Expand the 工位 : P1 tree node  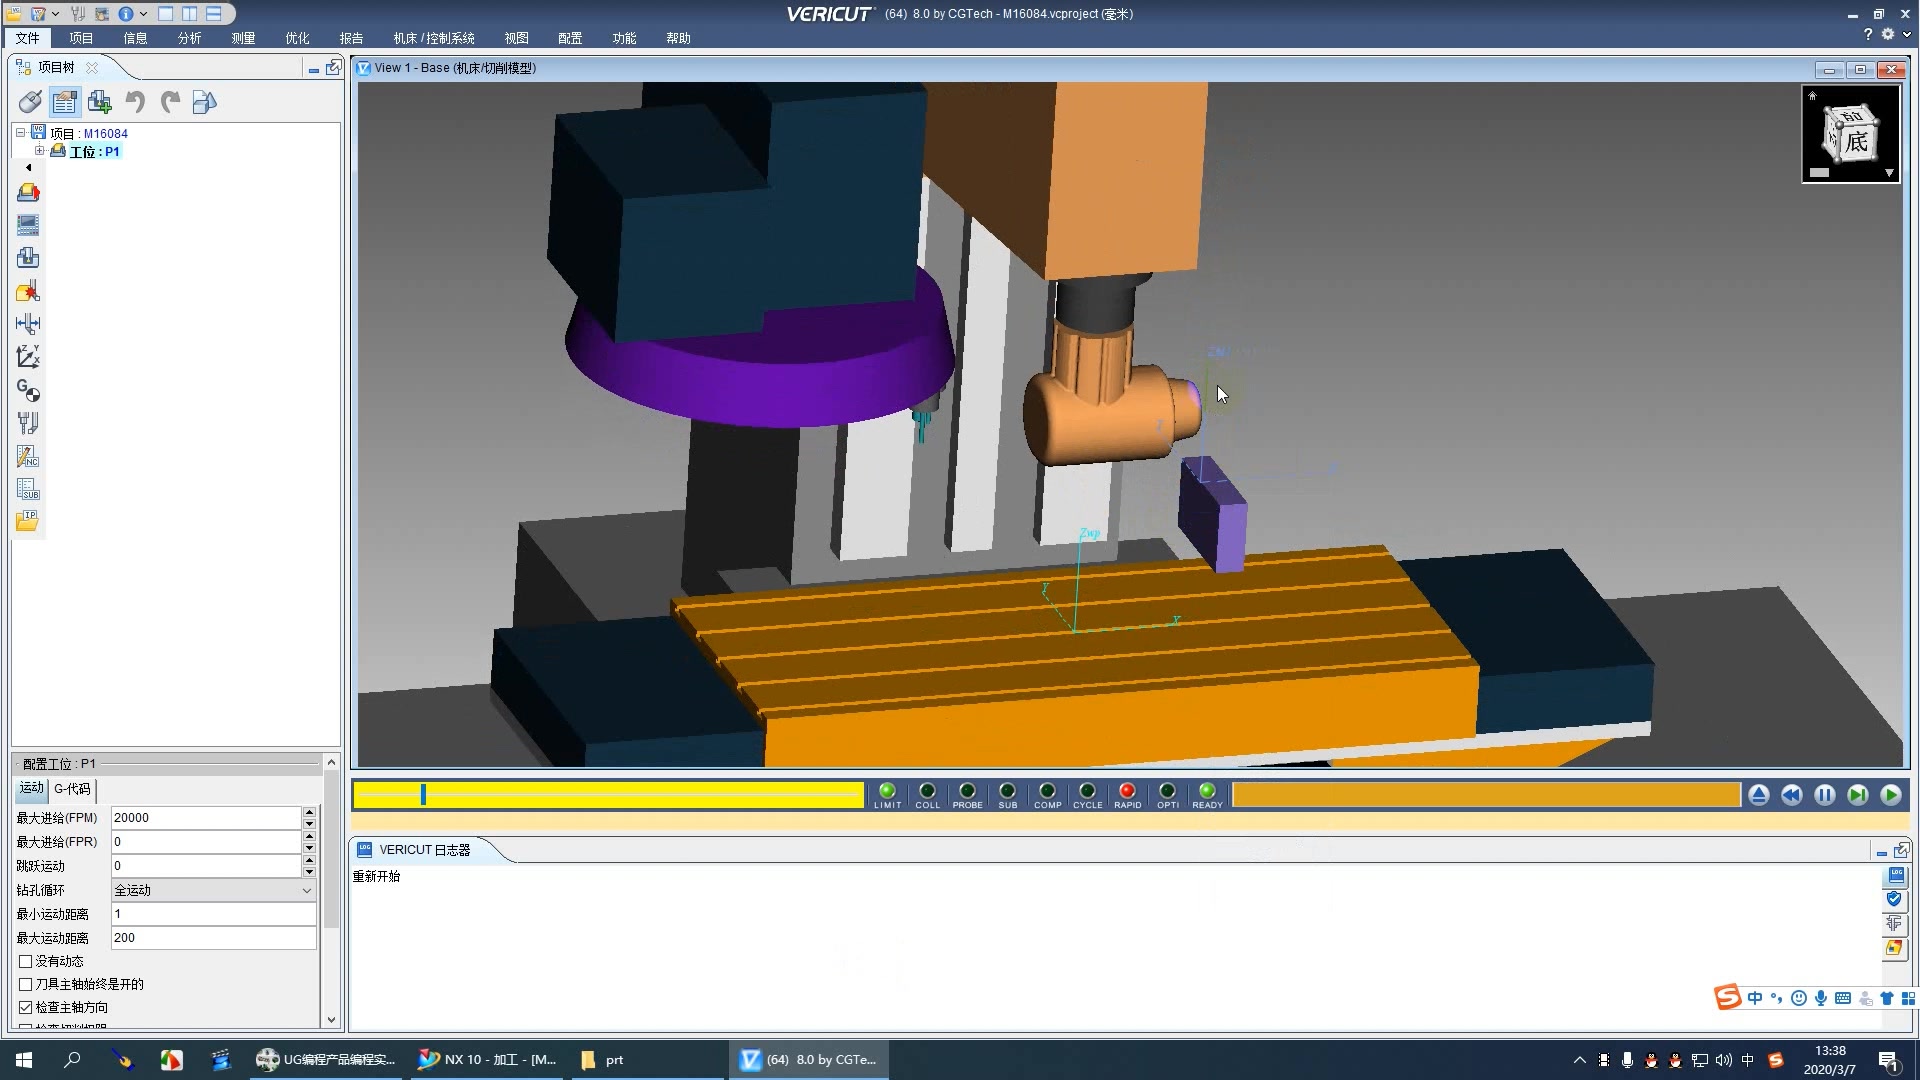[40, 151]
